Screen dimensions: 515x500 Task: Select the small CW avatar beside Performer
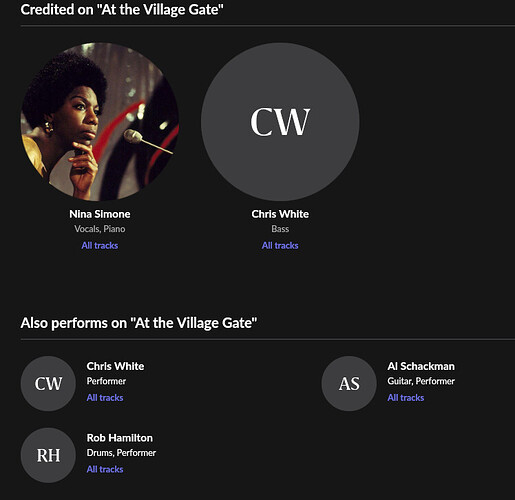[x=48, y=383]
